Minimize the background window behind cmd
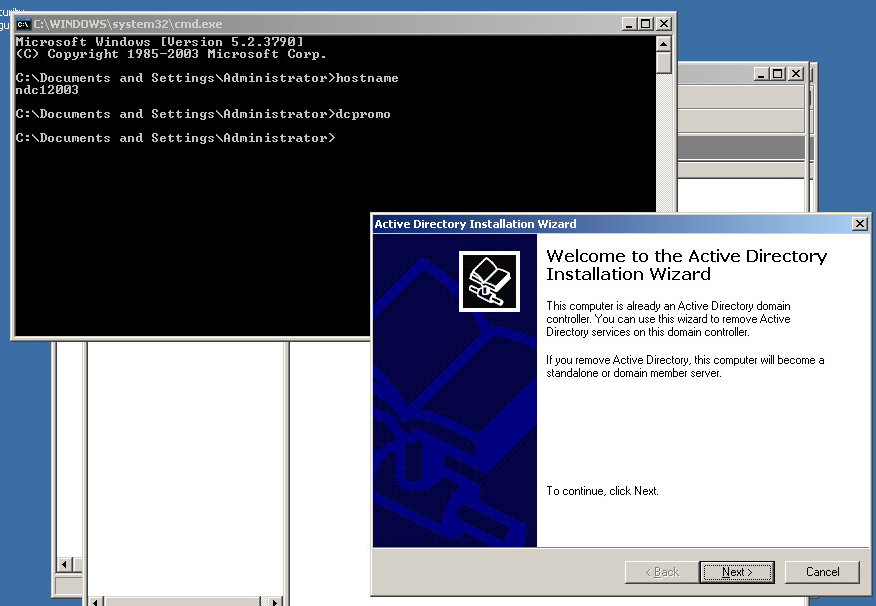Screen dimensions: 876x606 point(761,73)
